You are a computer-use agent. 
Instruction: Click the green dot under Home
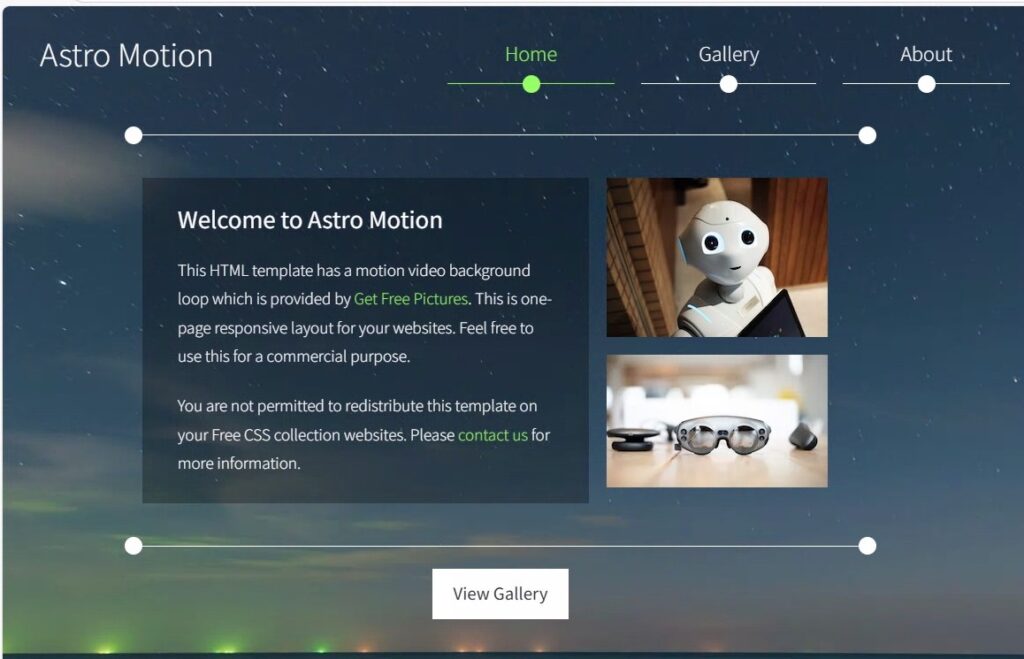click(x=532, y=84)
